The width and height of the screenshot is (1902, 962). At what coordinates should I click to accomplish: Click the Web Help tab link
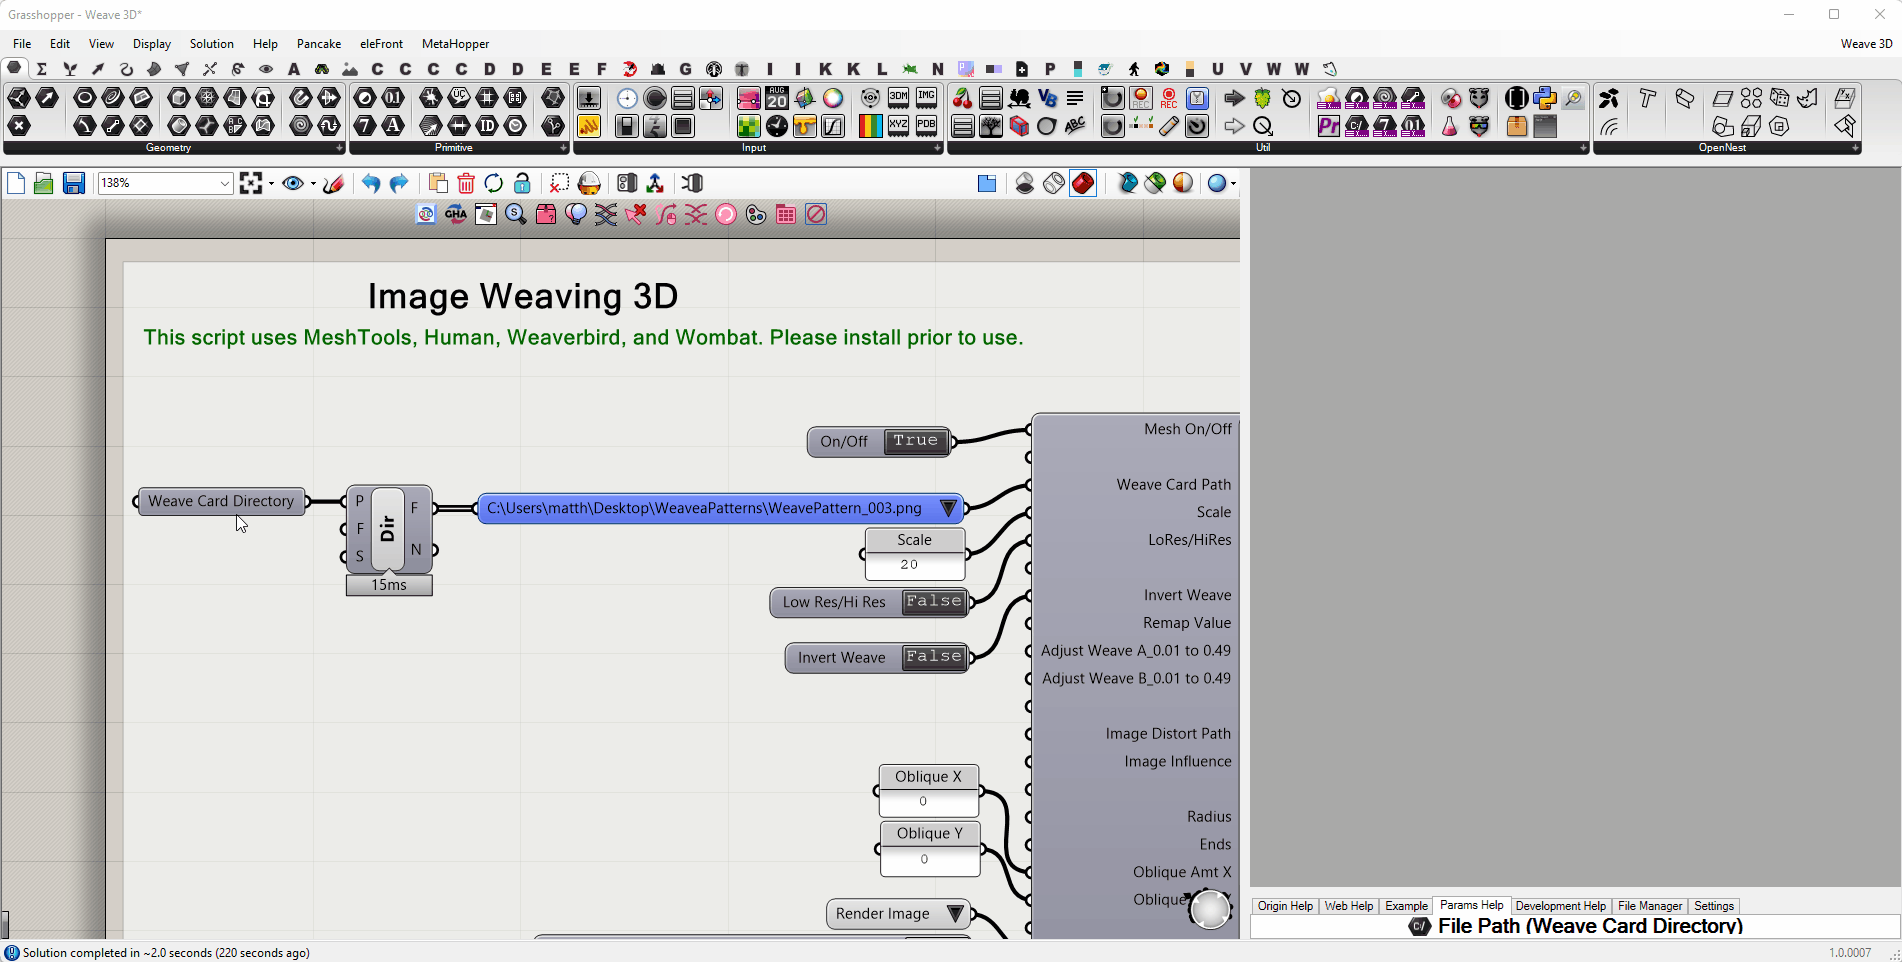(1348, 906)
